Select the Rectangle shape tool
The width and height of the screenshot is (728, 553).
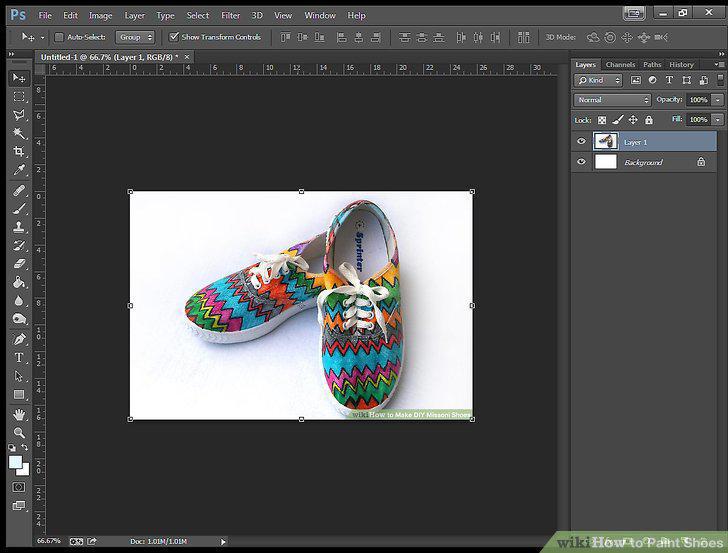[x=19, y=395]
